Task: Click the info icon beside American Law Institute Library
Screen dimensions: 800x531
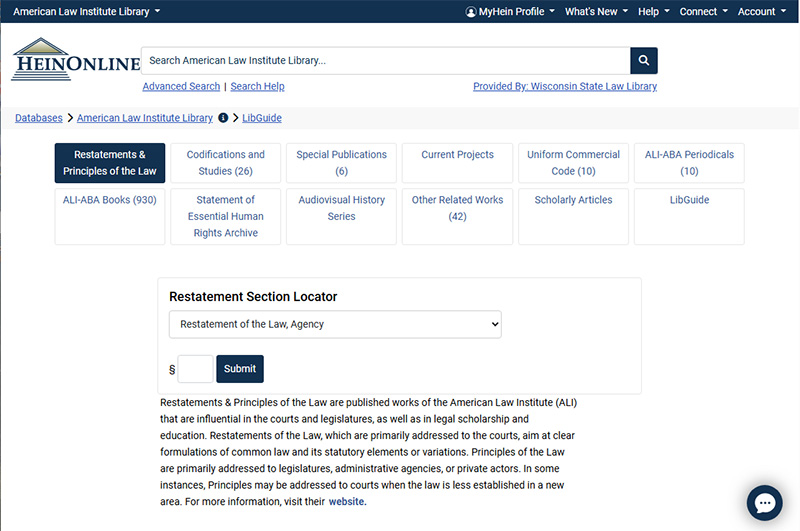Action: (223, 118)
